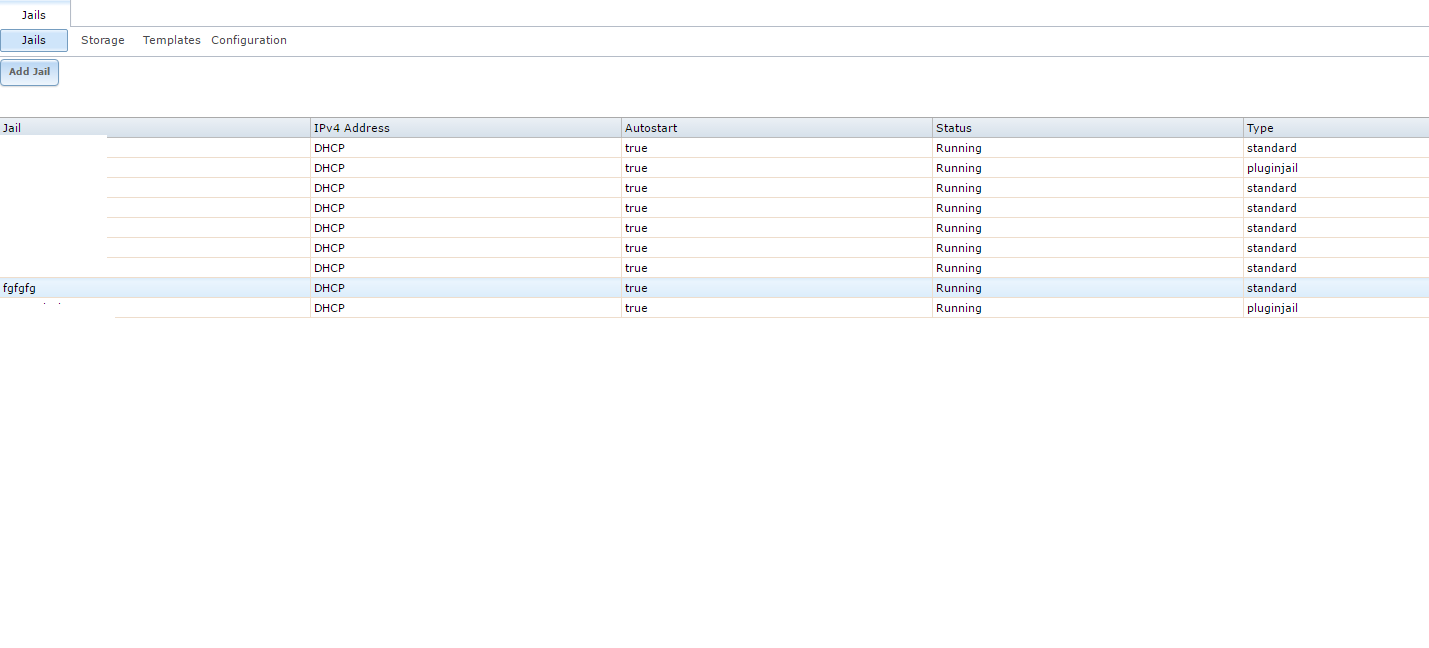The width and height of the screenshot is (1429, 648).
Task: Select the top-level Jails tab
Action: click(x=34, y=15)
